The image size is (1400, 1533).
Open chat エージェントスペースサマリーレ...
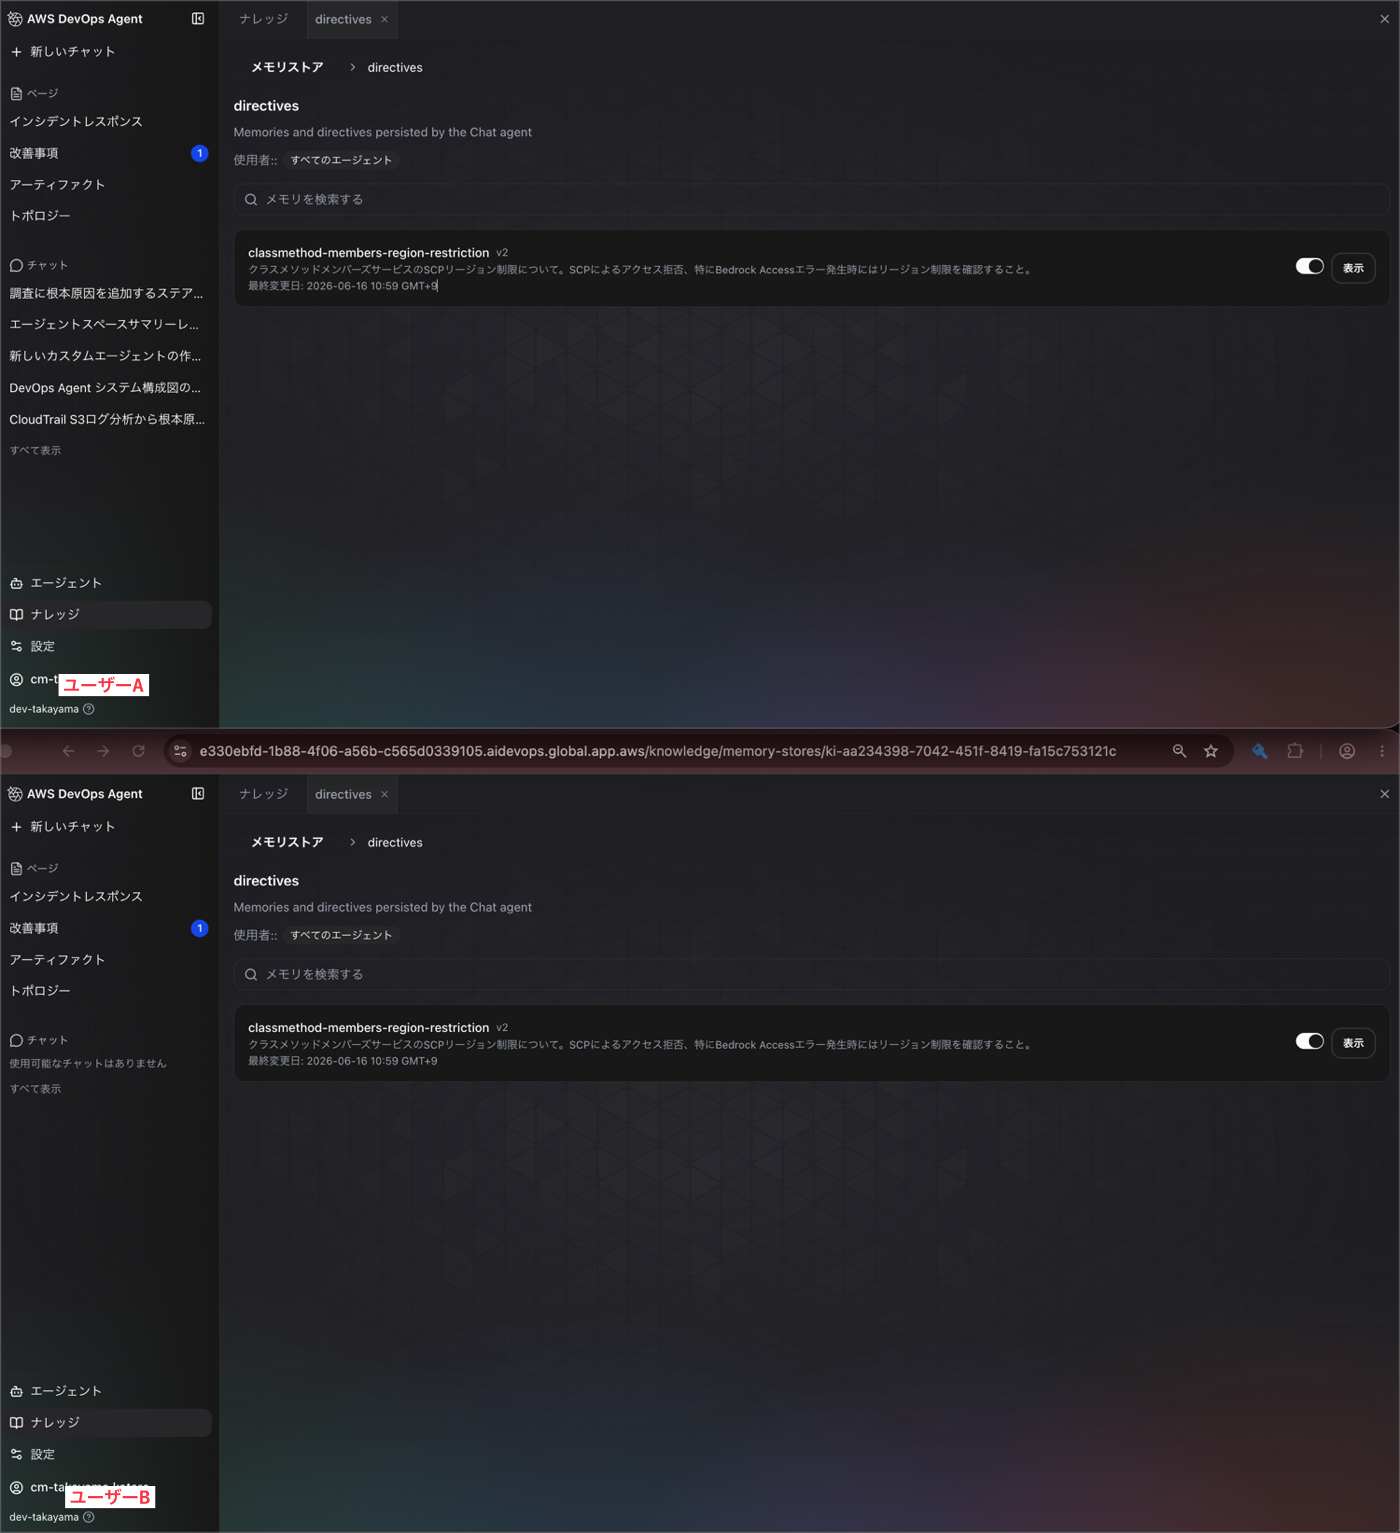104,325
